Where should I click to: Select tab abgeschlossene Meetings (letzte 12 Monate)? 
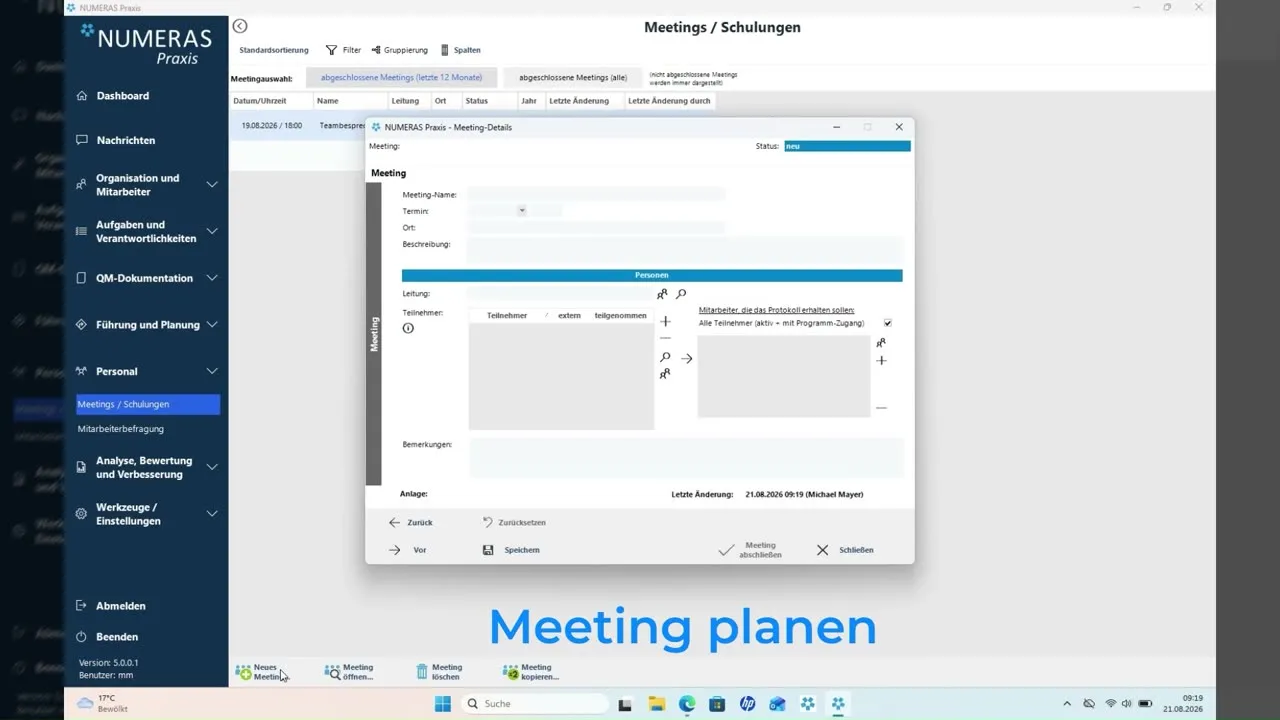401,77
